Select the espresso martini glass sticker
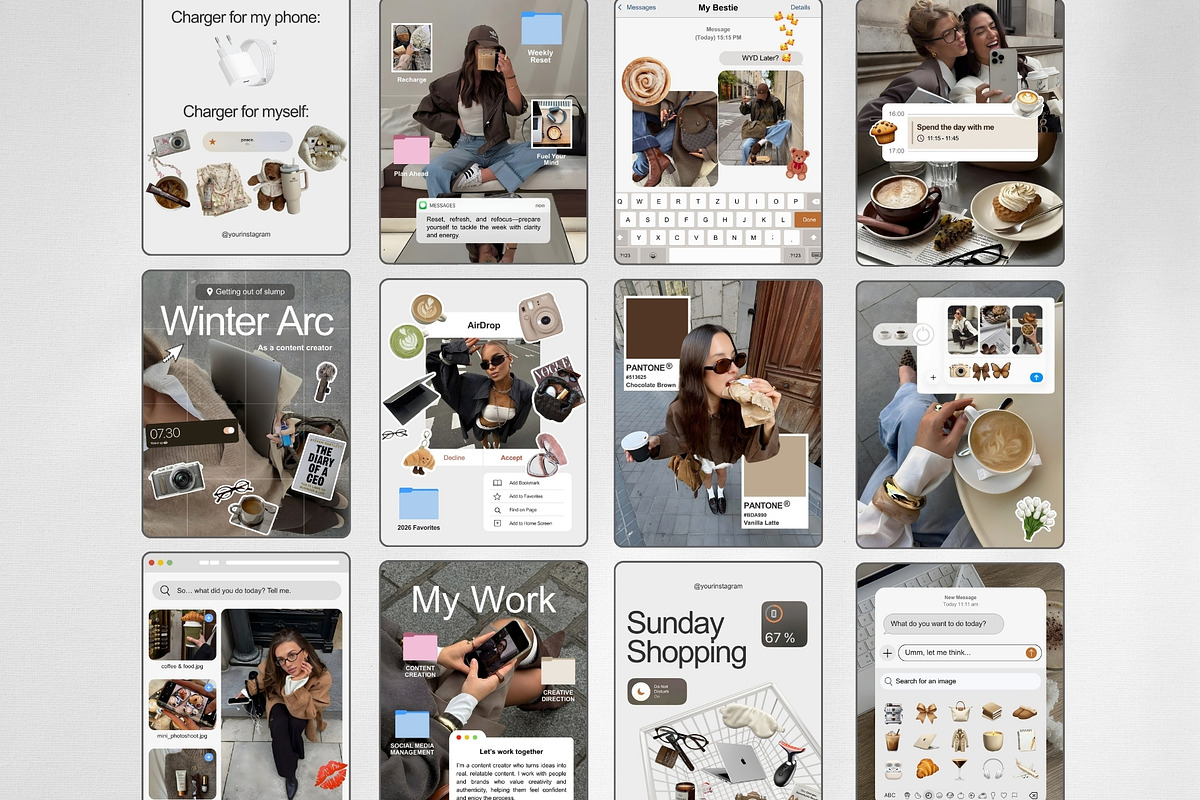Viewport: 1200px width, 800px height. pos(960,768)
